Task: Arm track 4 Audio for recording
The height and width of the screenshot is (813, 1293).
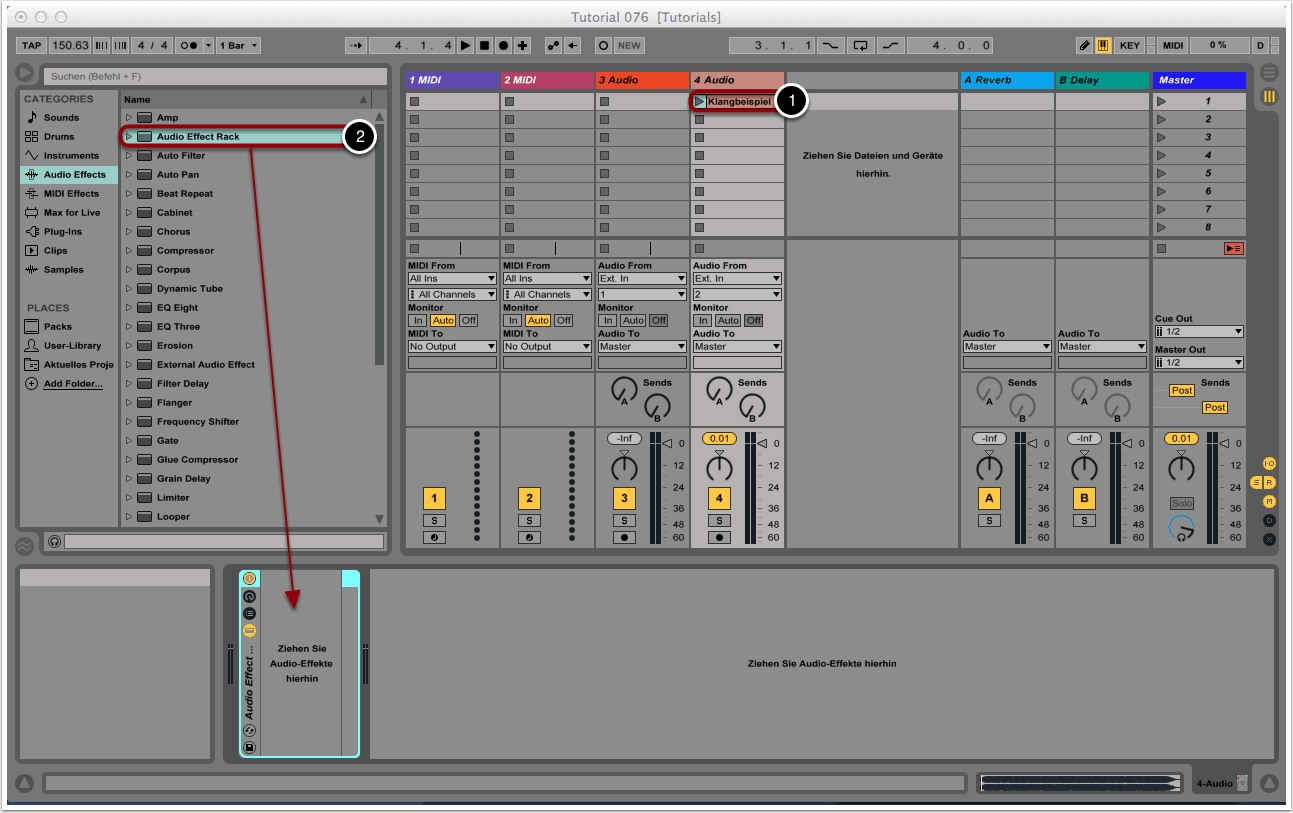Action: point(719,537)
